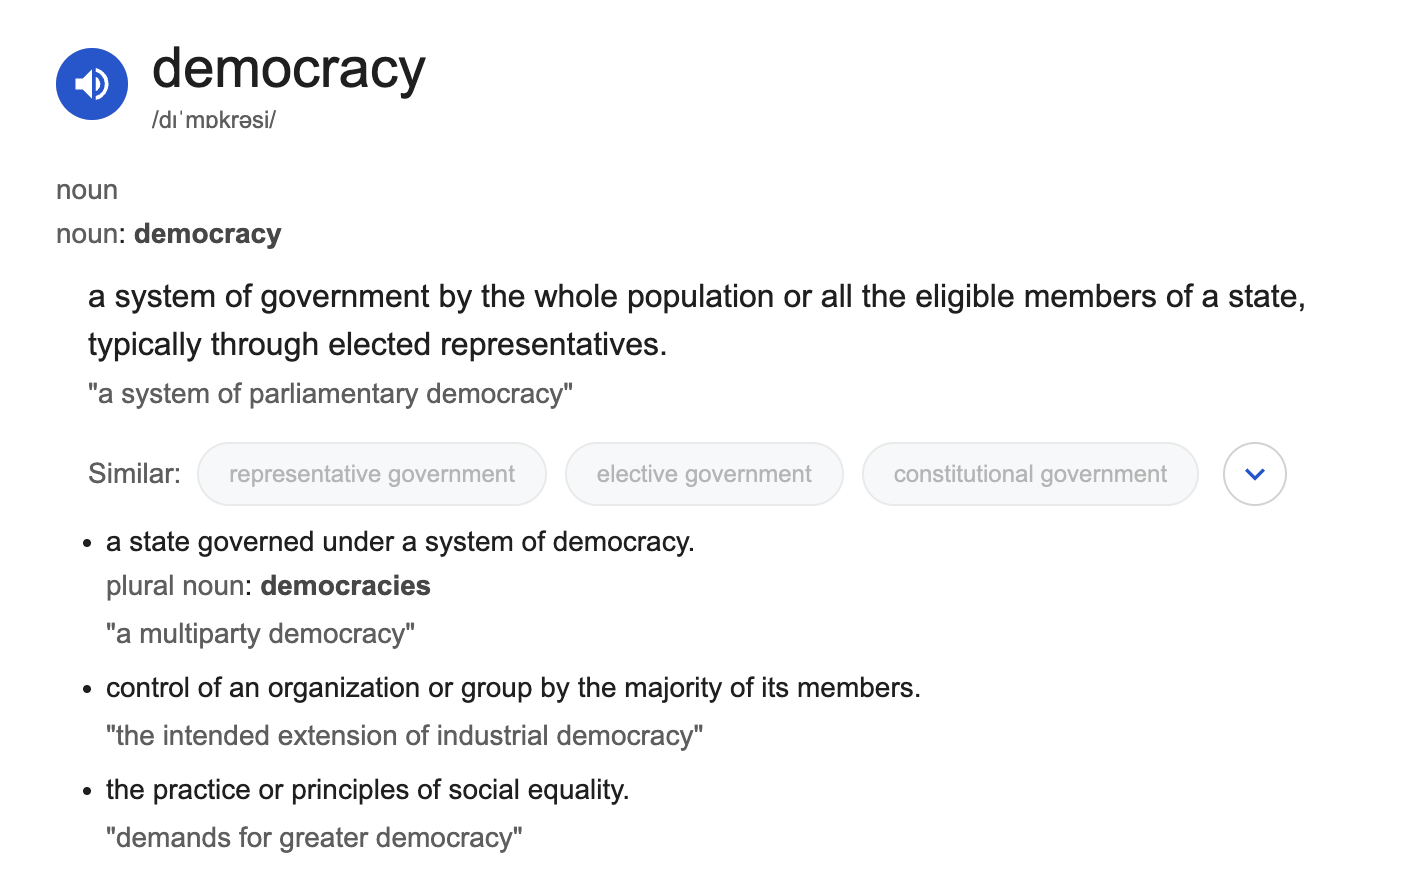Play the pronunciation audio for democracy
Image resolution: width=1418 pixels, height=896 pixels.
click(92, 84)
